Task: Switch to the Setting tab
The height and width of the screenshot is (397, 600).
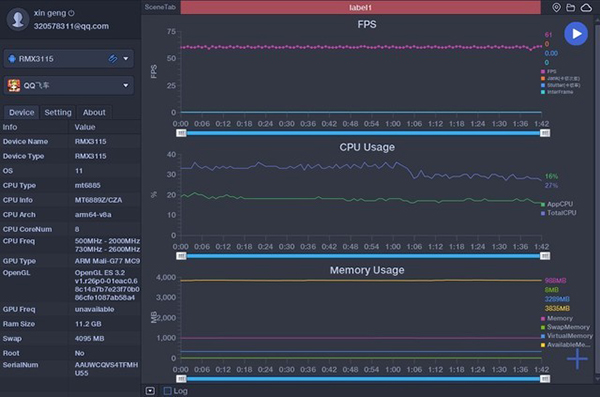Action: (58, 112)
